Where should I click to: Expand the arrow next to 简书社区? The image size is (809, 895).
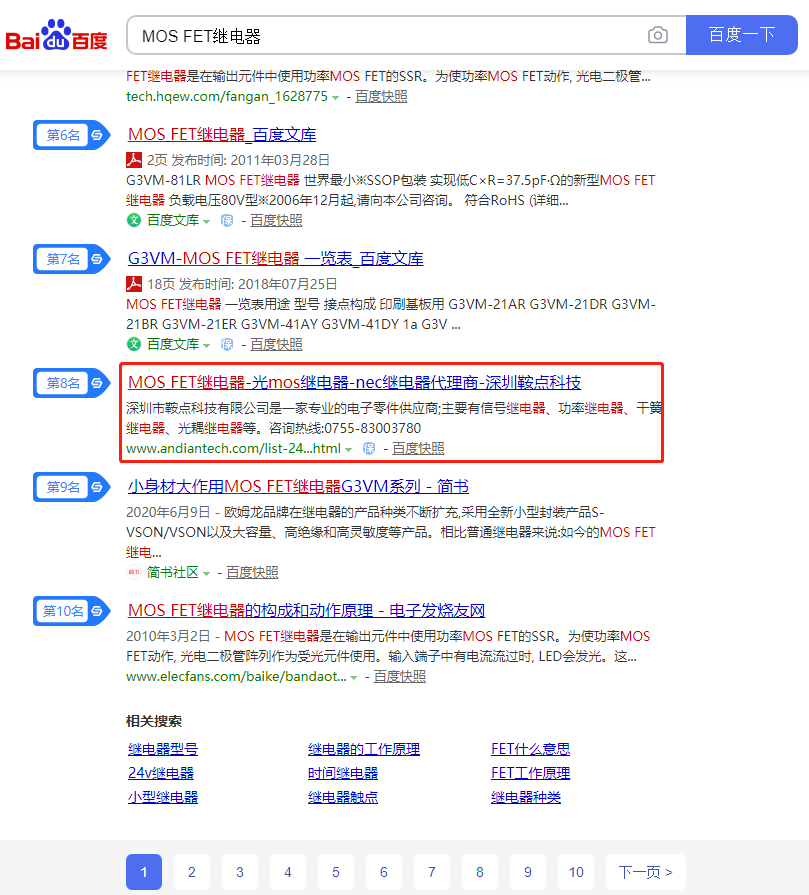207,573
